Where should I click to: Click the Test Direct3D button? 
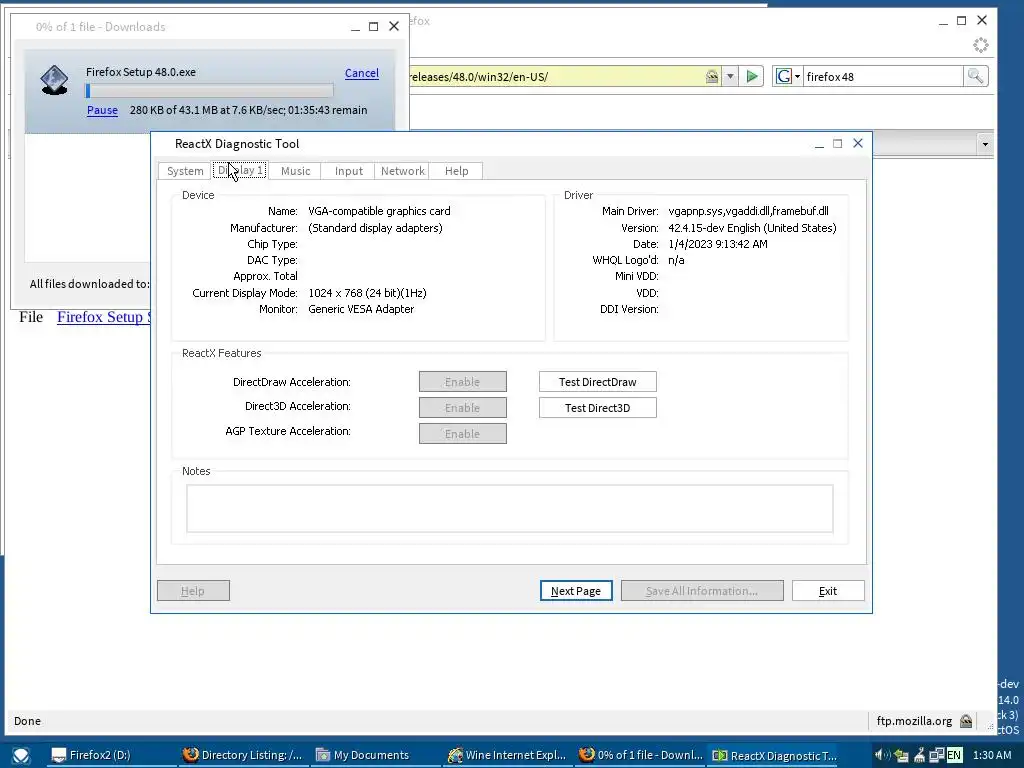[x=598, y=408]
